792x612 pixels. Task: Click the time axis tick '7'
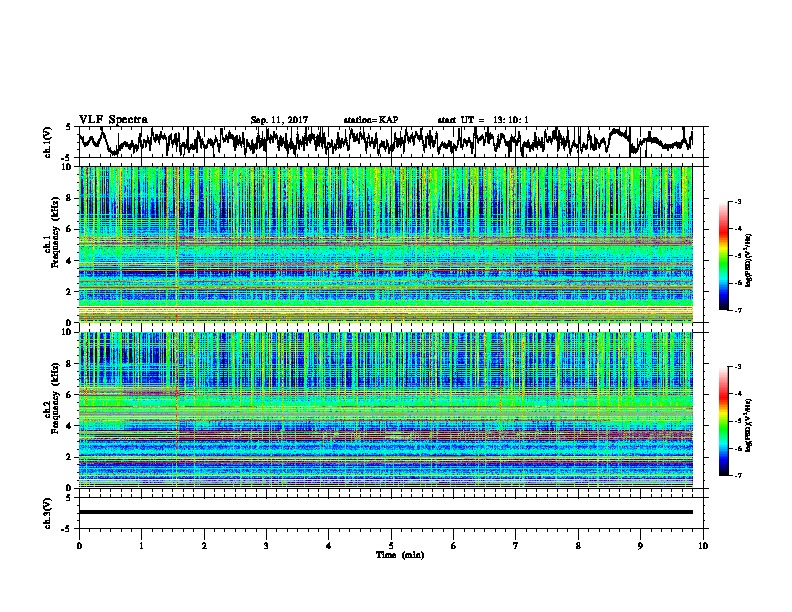(x=516, y=546)
